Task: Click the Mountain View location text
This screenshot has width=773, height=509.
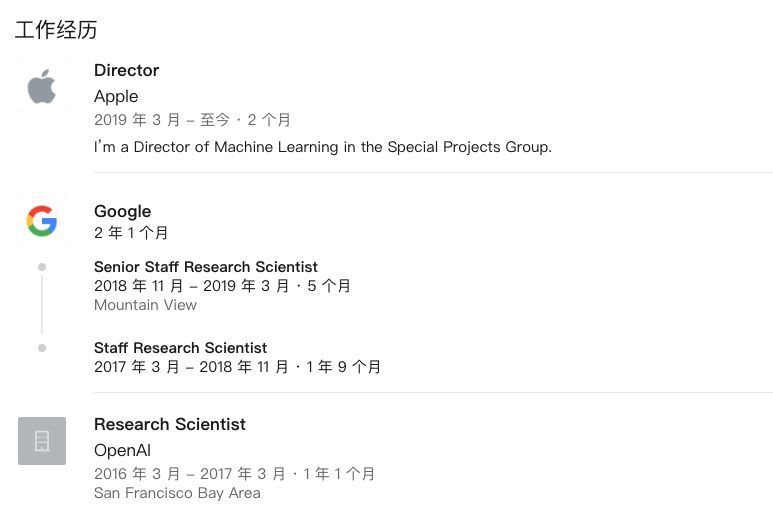Action: tap(145, 305)
